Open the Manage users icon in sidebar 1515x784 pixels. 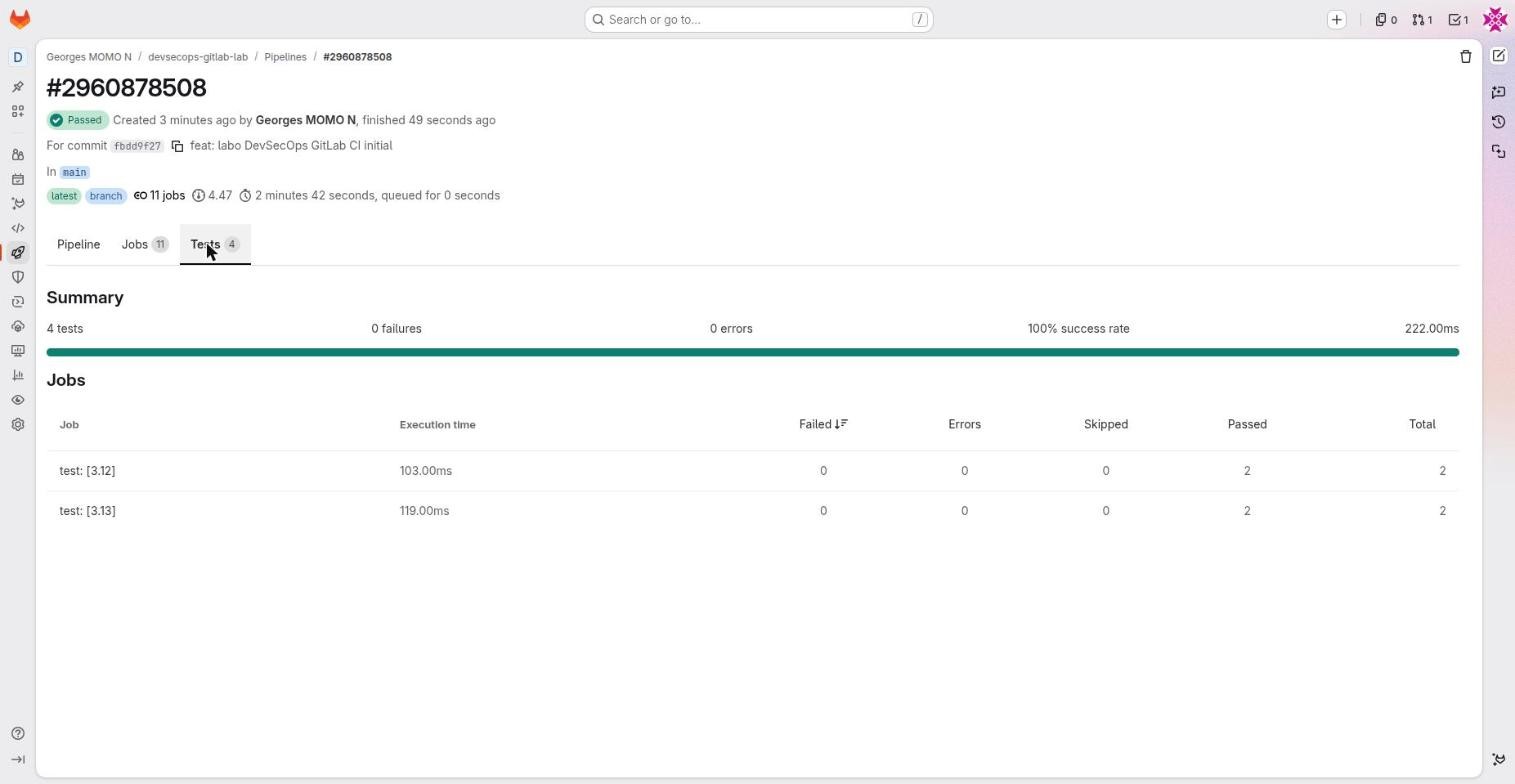point(17,155)
